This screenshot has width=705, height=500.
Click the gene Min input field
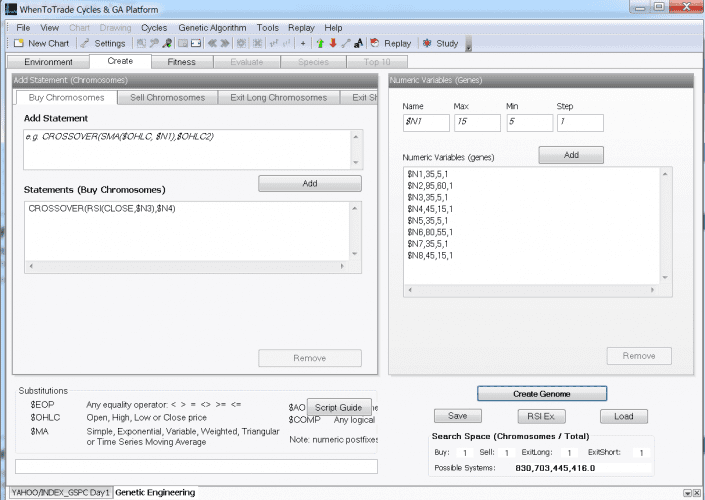[x=530, y=122]
